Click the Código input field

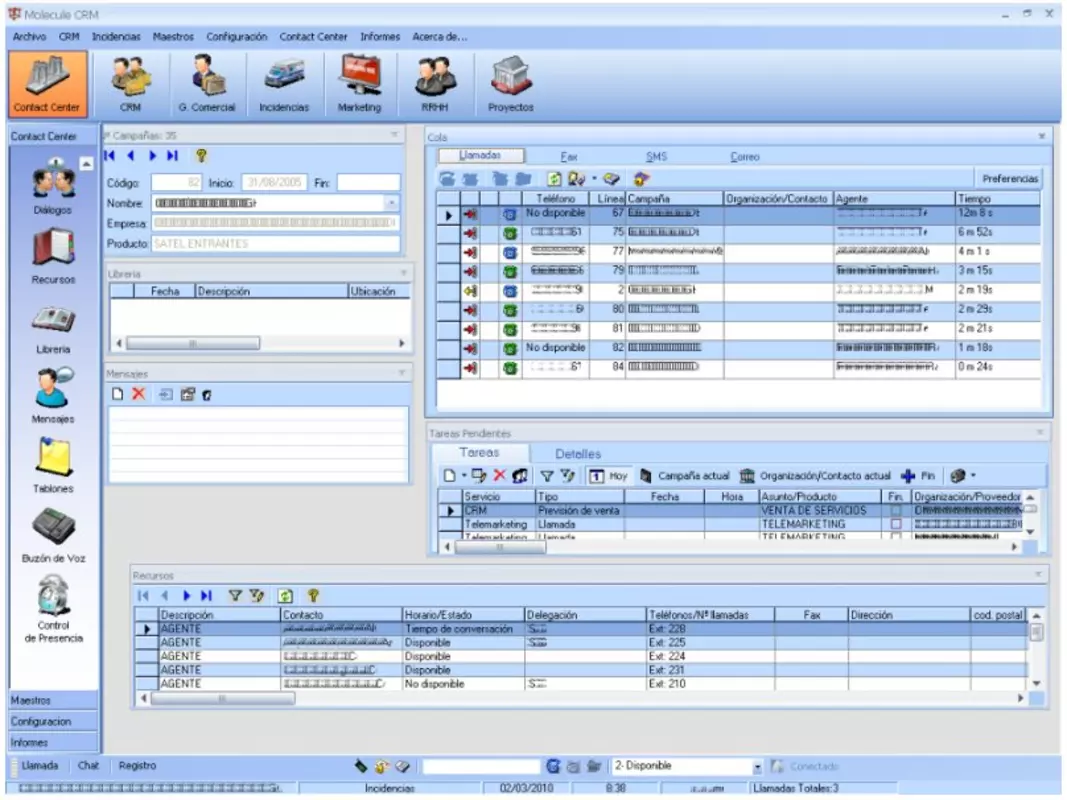coord(177,183)
